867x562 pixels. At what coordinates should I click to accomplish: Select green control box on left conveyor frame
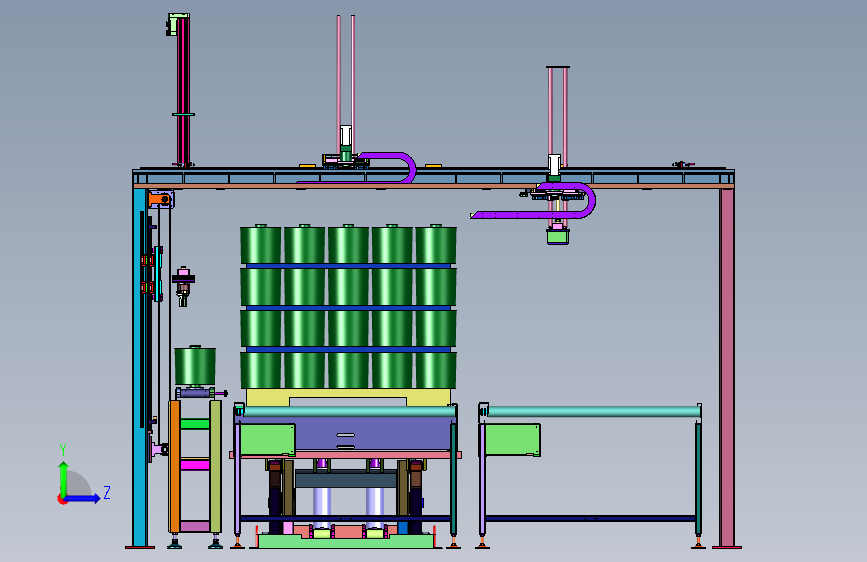pyautogui.click(x=267, y=440)
